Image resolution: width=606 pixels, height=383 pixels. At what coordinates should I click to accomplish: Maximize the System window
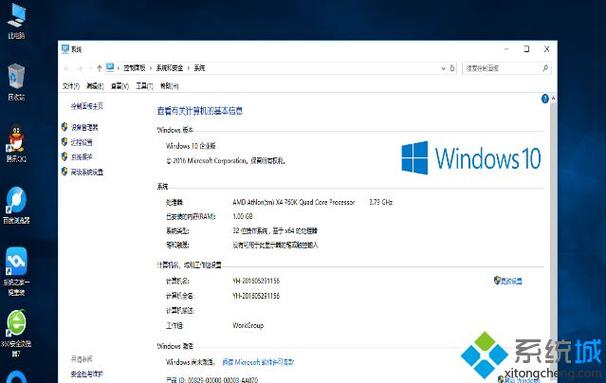[x=527, y=49]
